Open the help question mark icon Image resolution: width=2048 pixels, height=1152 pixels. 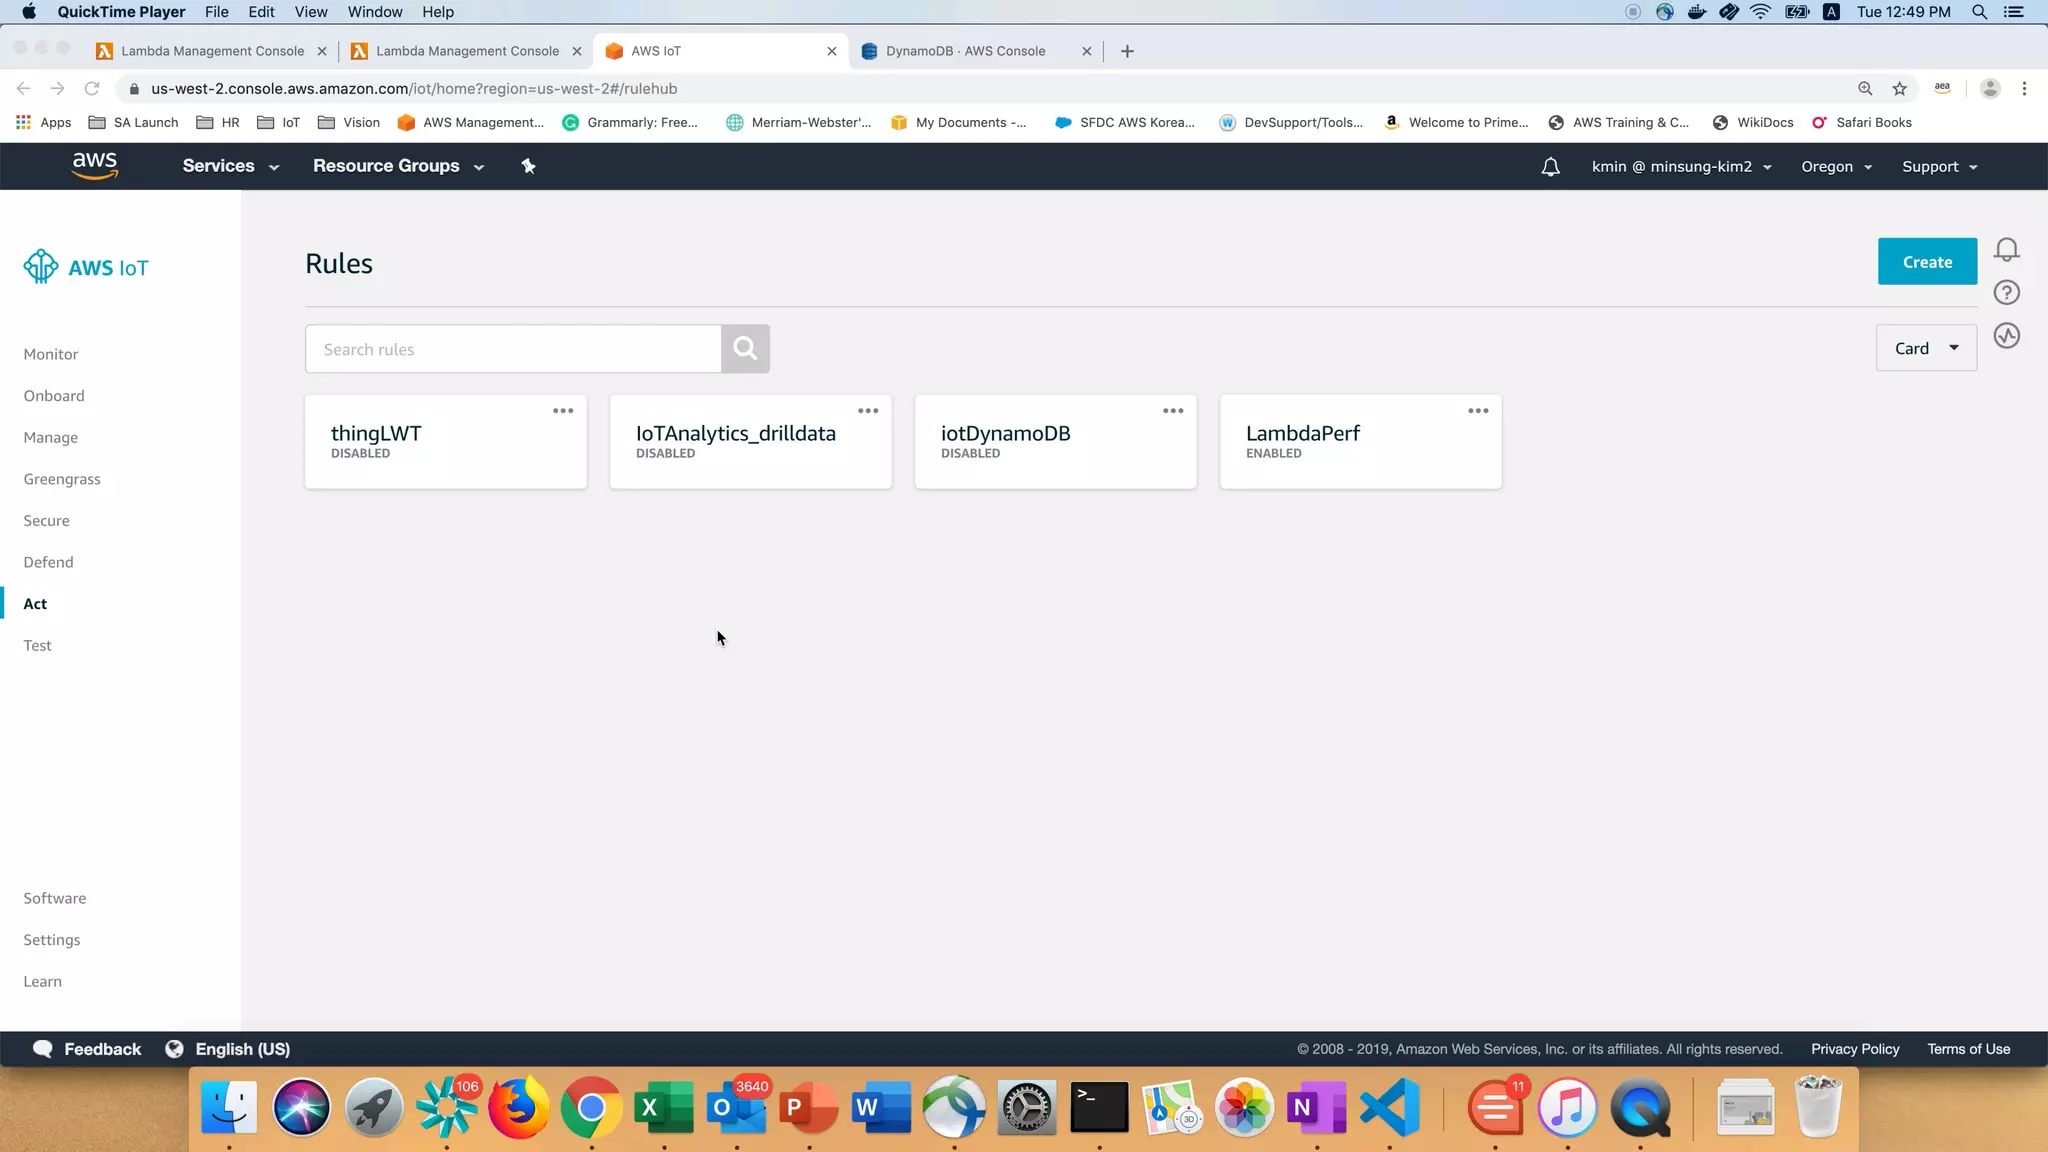2006,293
